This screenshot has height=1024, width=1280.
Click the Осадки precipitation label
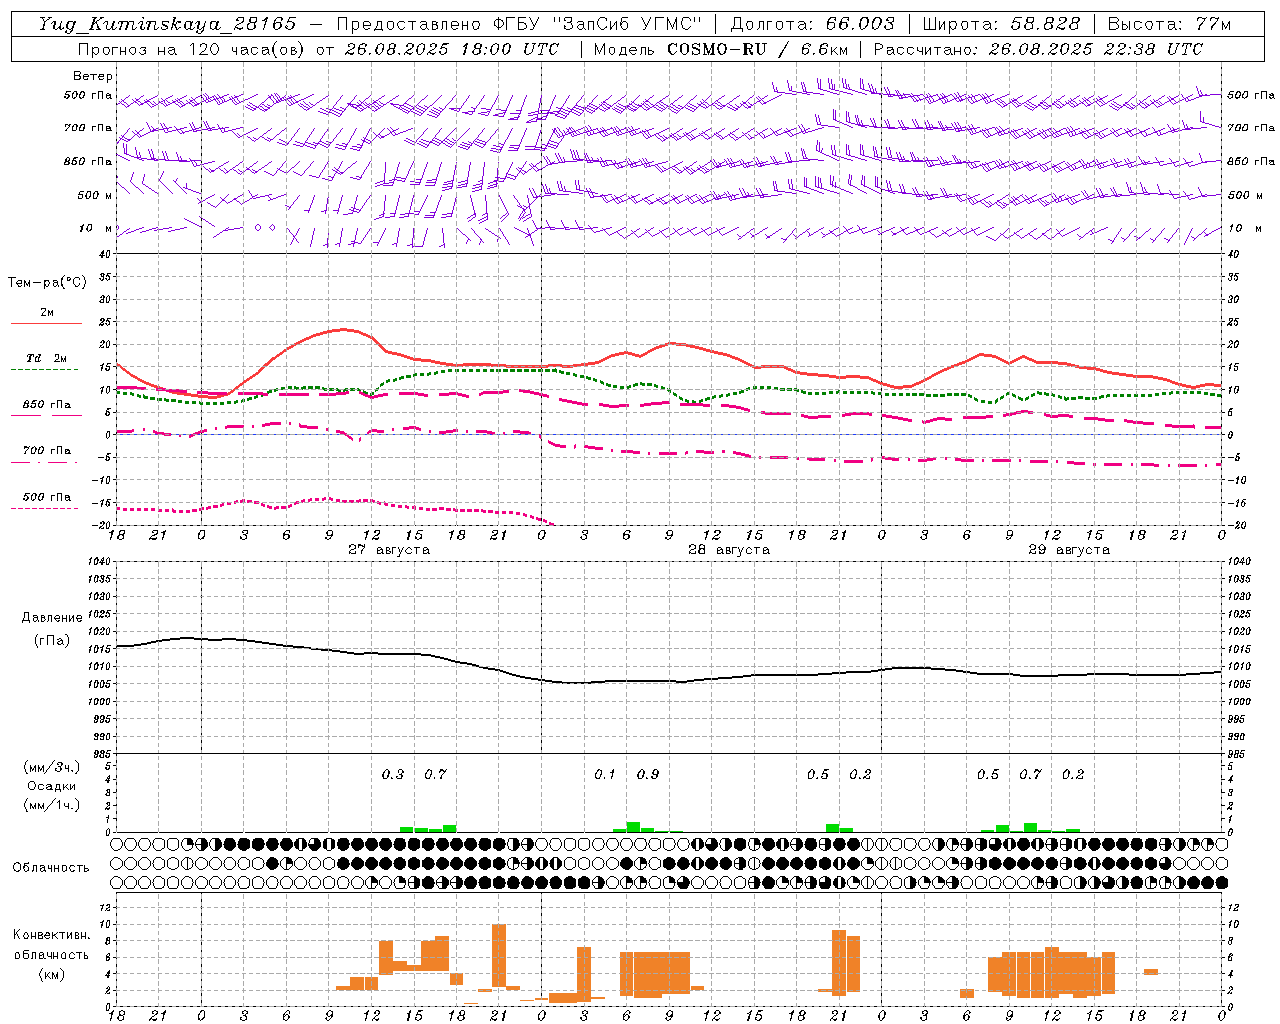tap(52, 786)
